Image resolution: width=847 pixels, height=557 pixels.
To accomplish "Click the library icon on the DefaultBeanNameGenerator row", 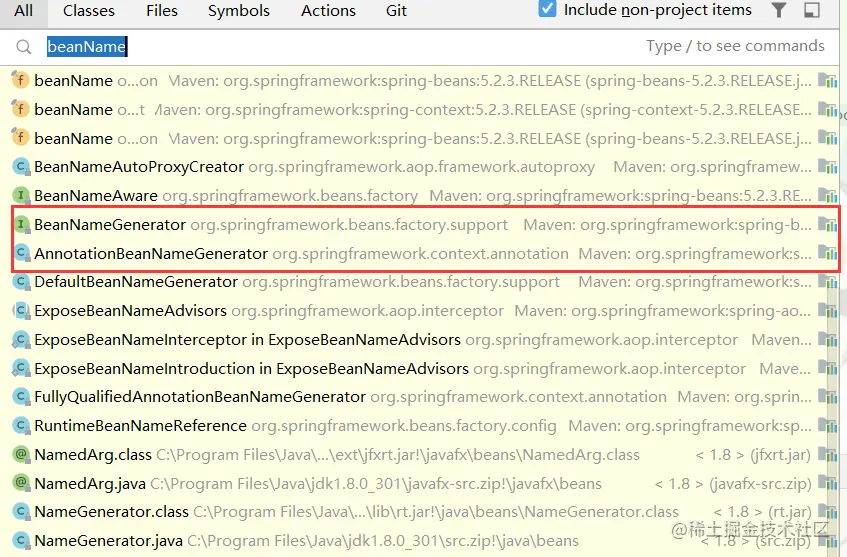I will [828, 281].
